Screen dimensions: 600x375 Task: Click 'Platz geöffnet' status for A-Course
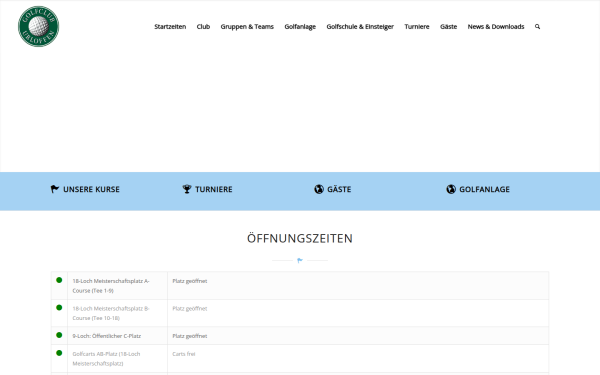189,281
